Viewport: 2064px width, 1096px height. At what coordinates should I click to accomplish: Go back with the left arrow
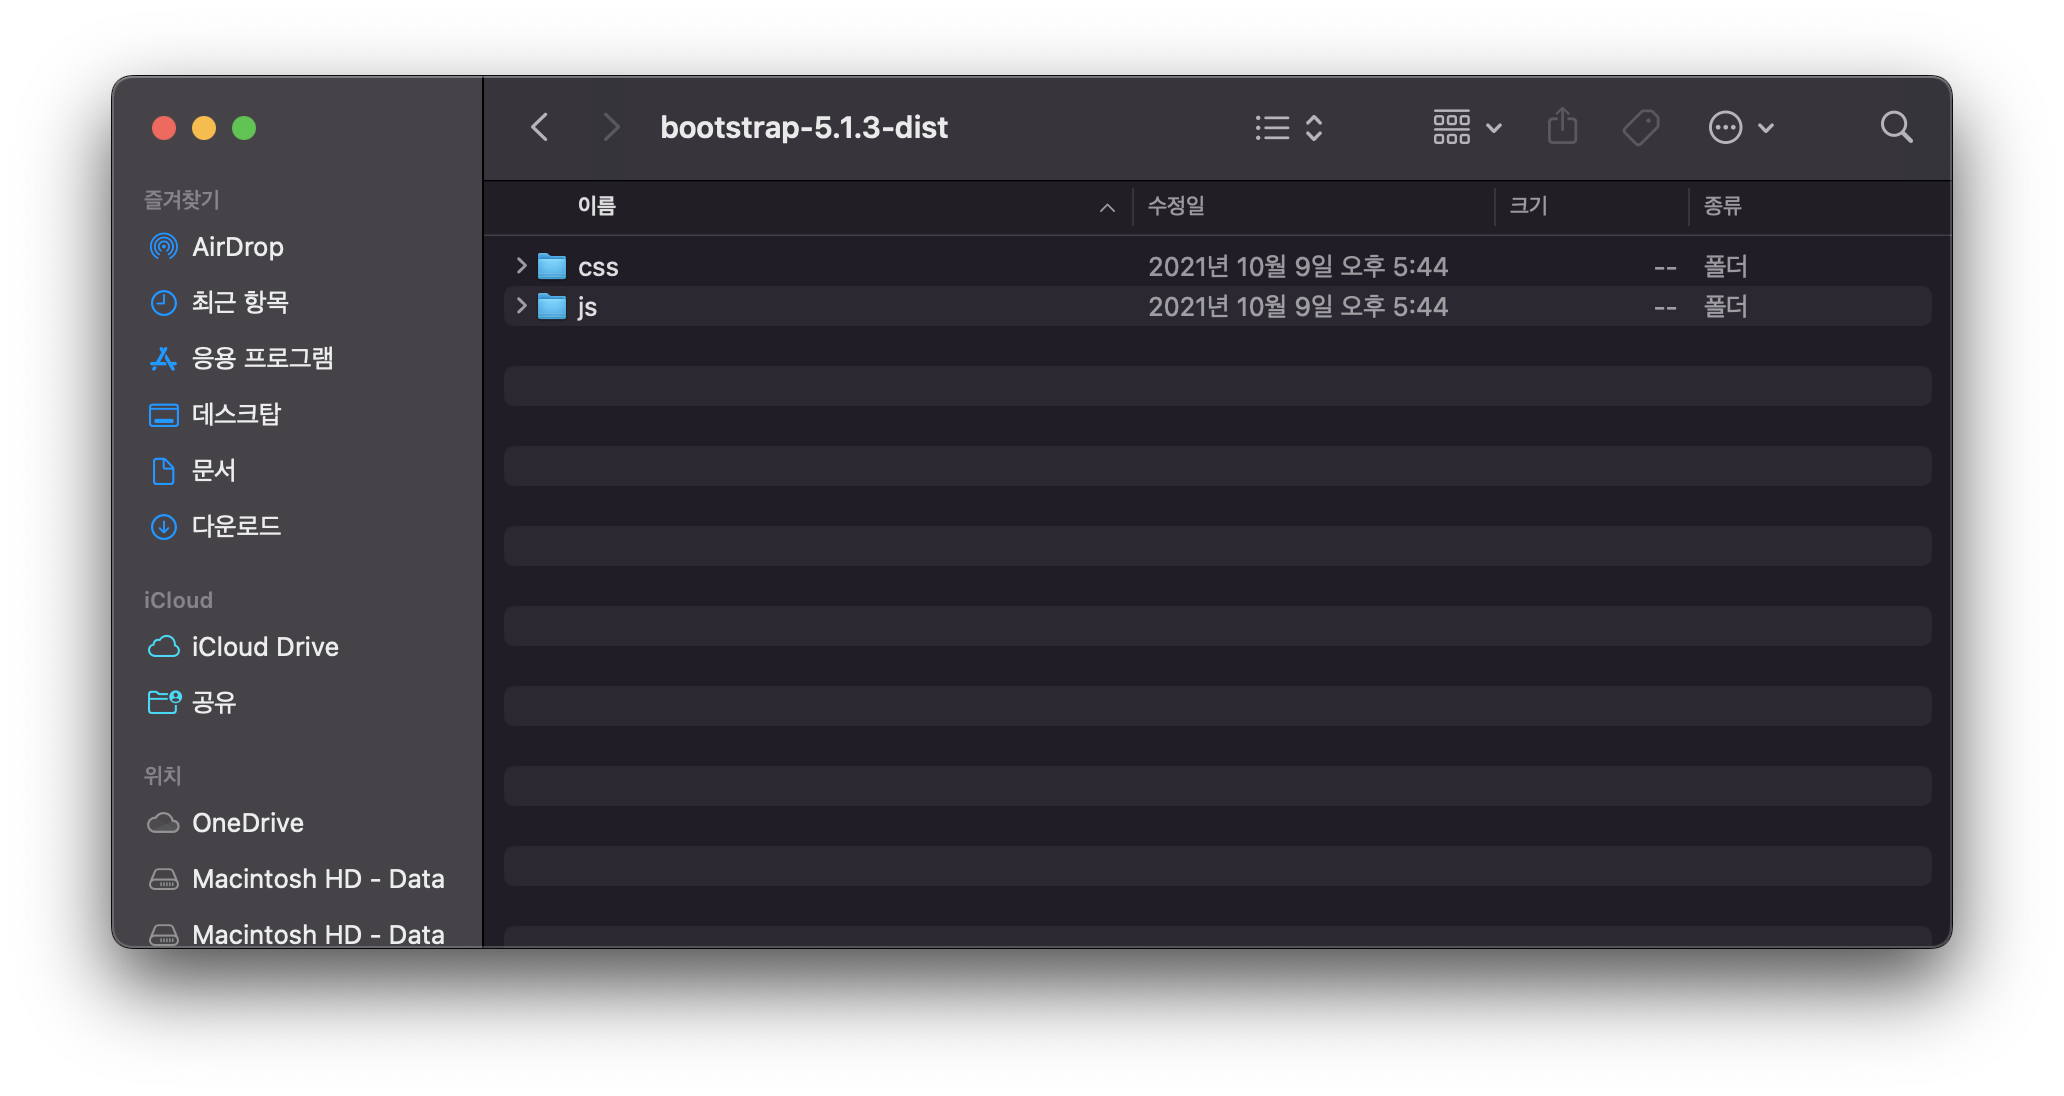[x=540, y=127]
